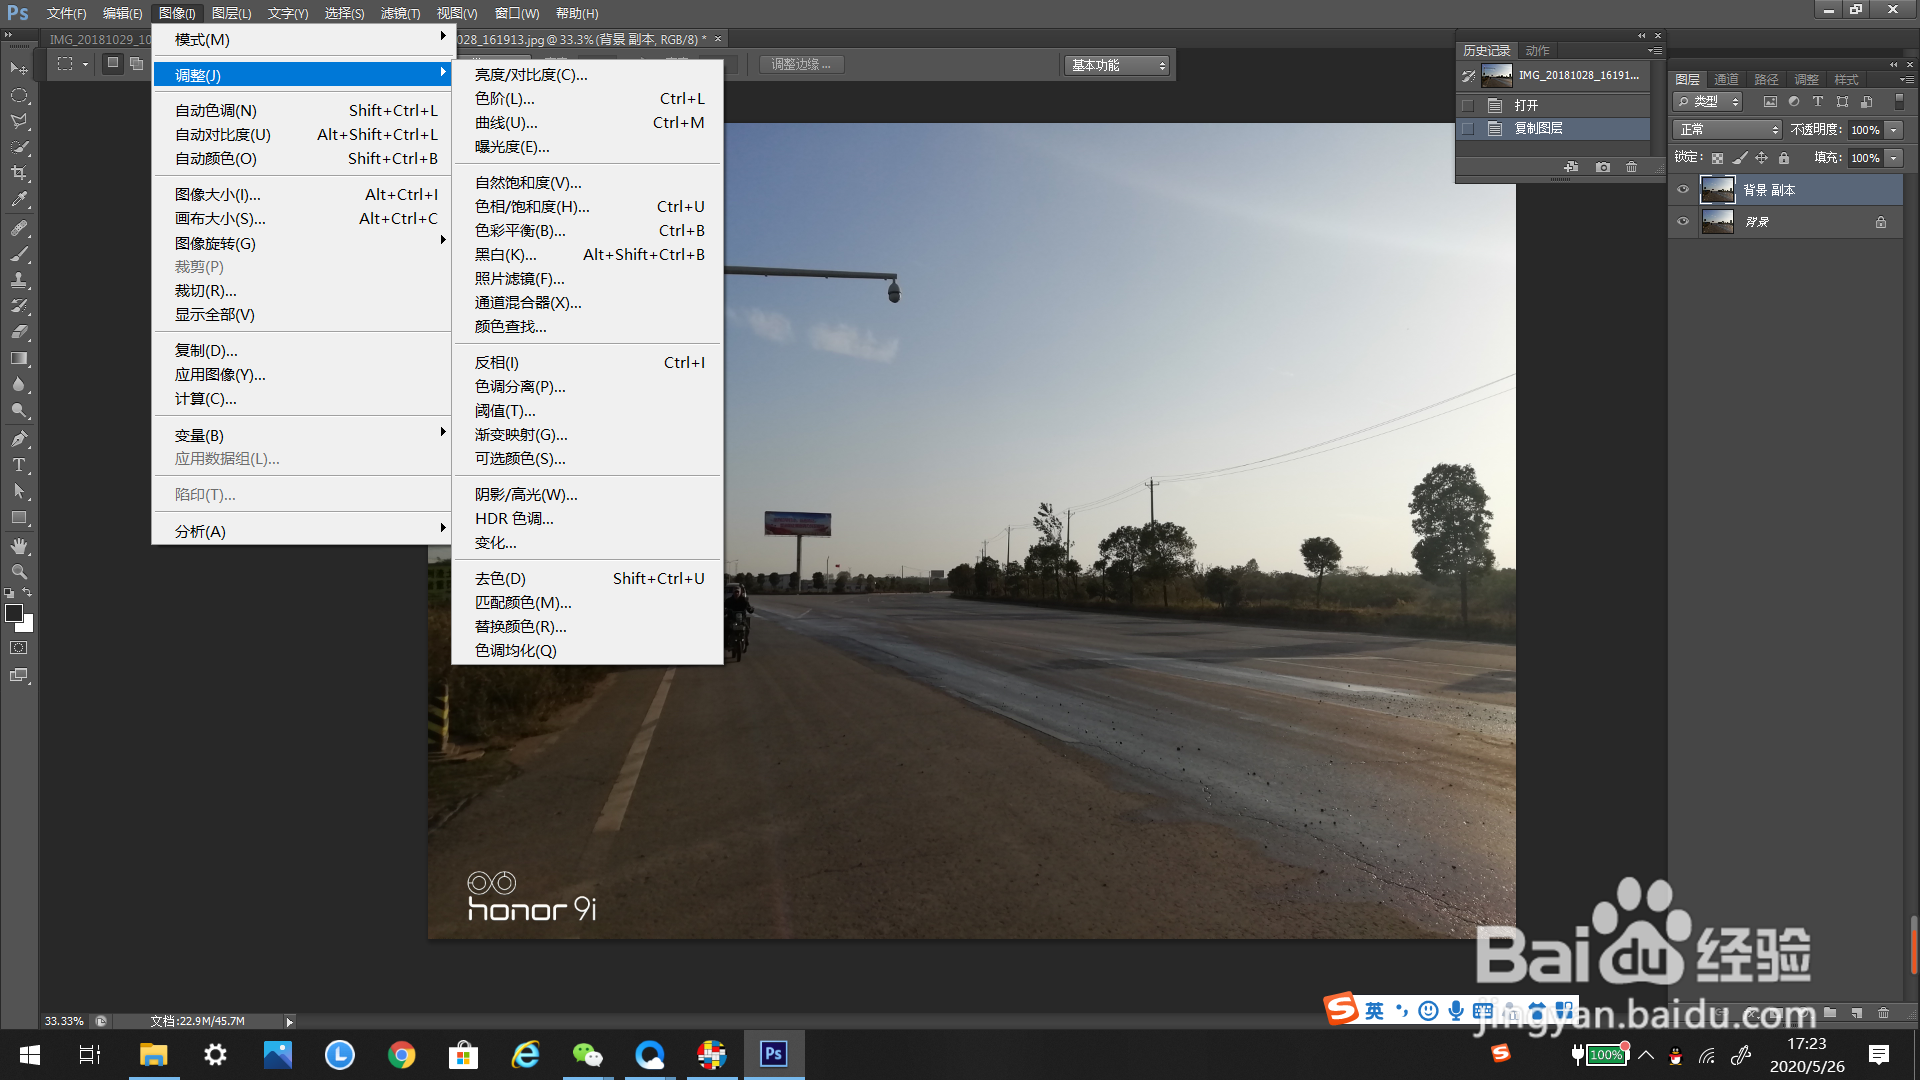This screenshot has height=1080, width=1920.
Task: Select the Crop tool
Action: point(19,173)
